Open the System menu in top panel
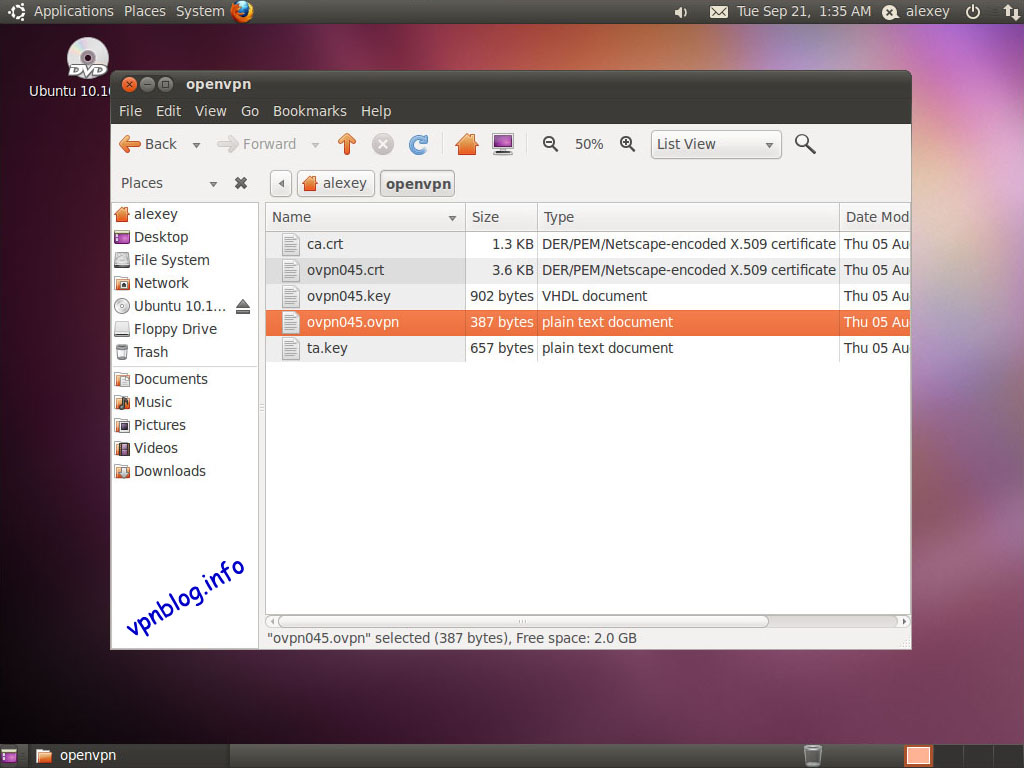This screenshot has width=1024, height=768. click(200, 11)
